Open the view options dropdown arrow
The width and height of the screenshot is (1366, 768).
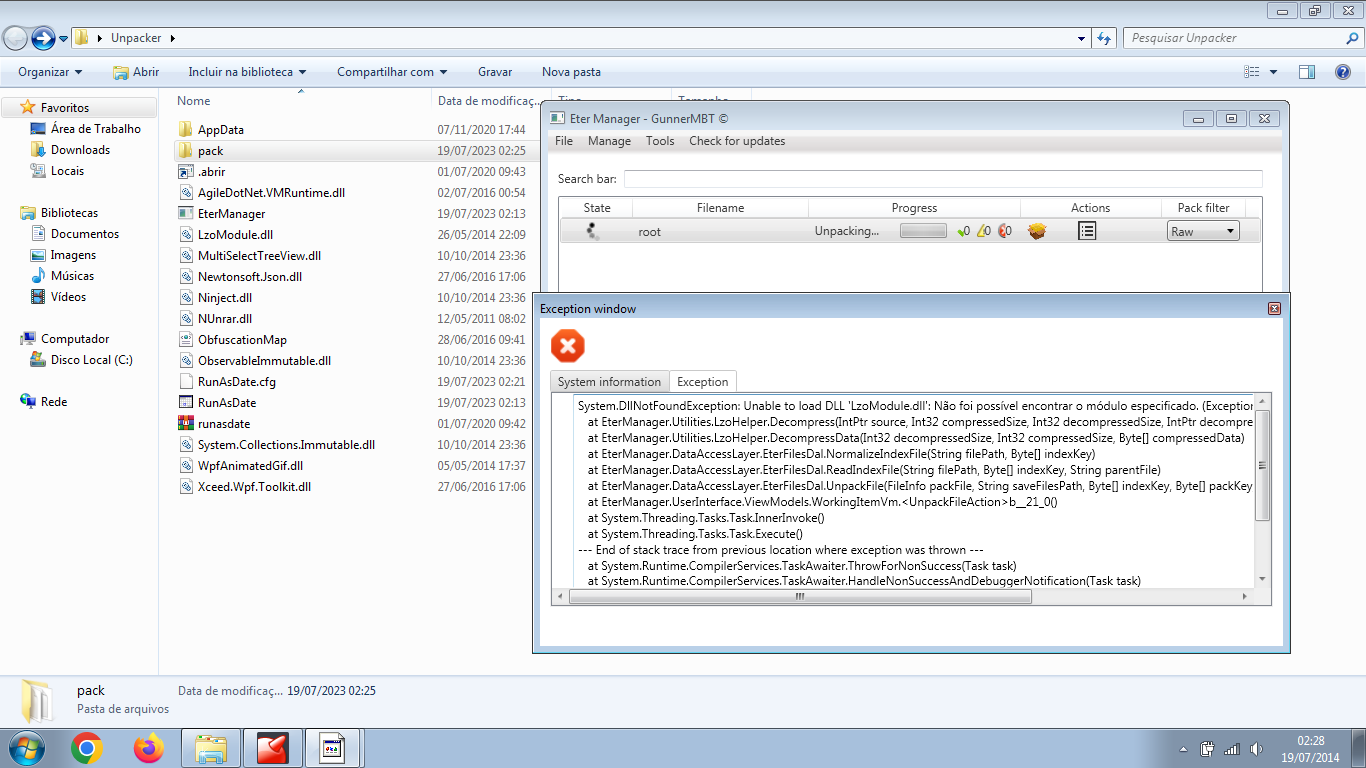coord(1273,72)
